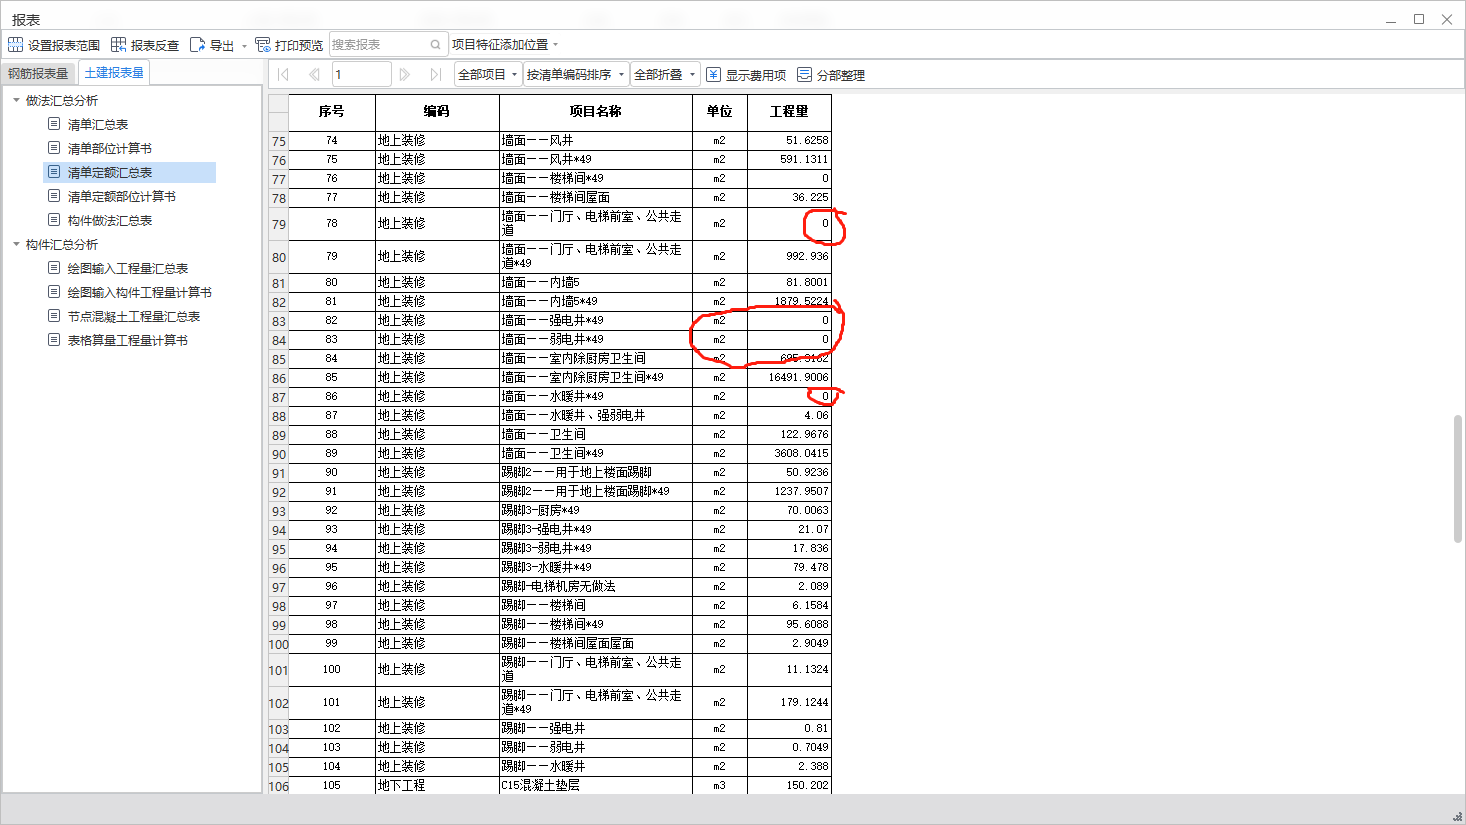Screen dimensions: 1466x825
Task: Switch to the 土建报表量 tab
Action: (114, 72)
